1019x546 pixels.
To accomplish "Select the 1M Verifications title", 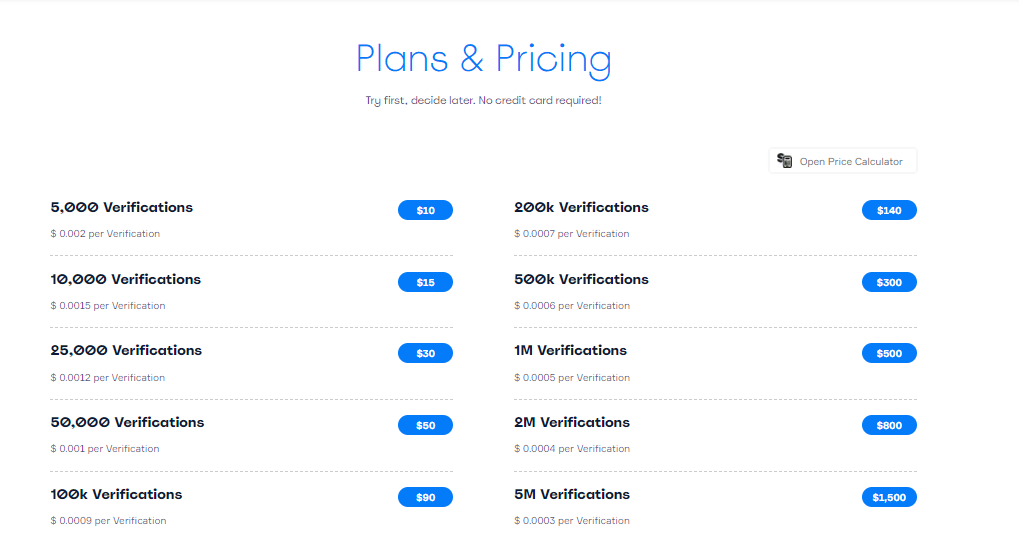I will pyautogui.click(x=570, y=350).
